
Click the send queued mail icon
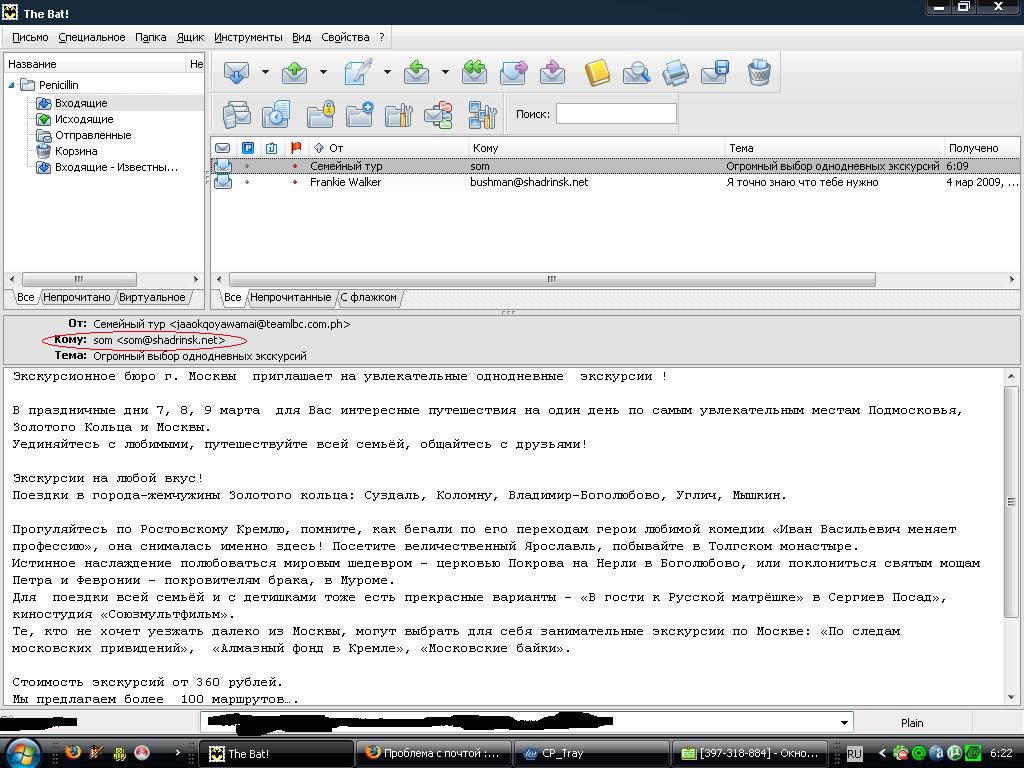pos(295,72)
